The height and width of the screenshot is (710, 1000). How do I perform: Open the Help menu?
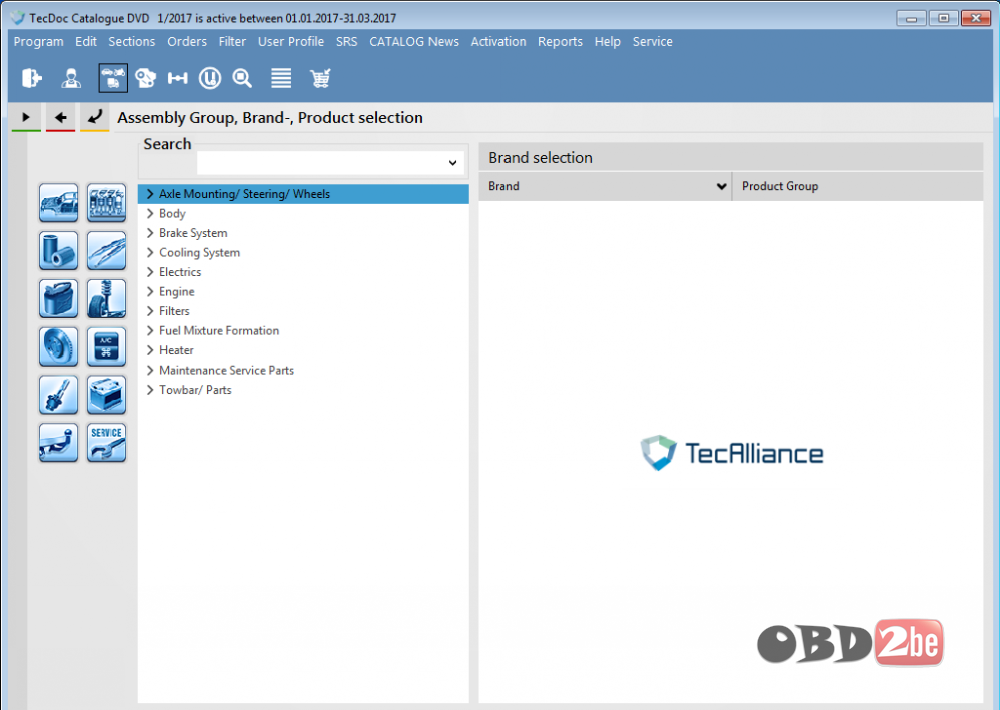[x=607, y=41]
